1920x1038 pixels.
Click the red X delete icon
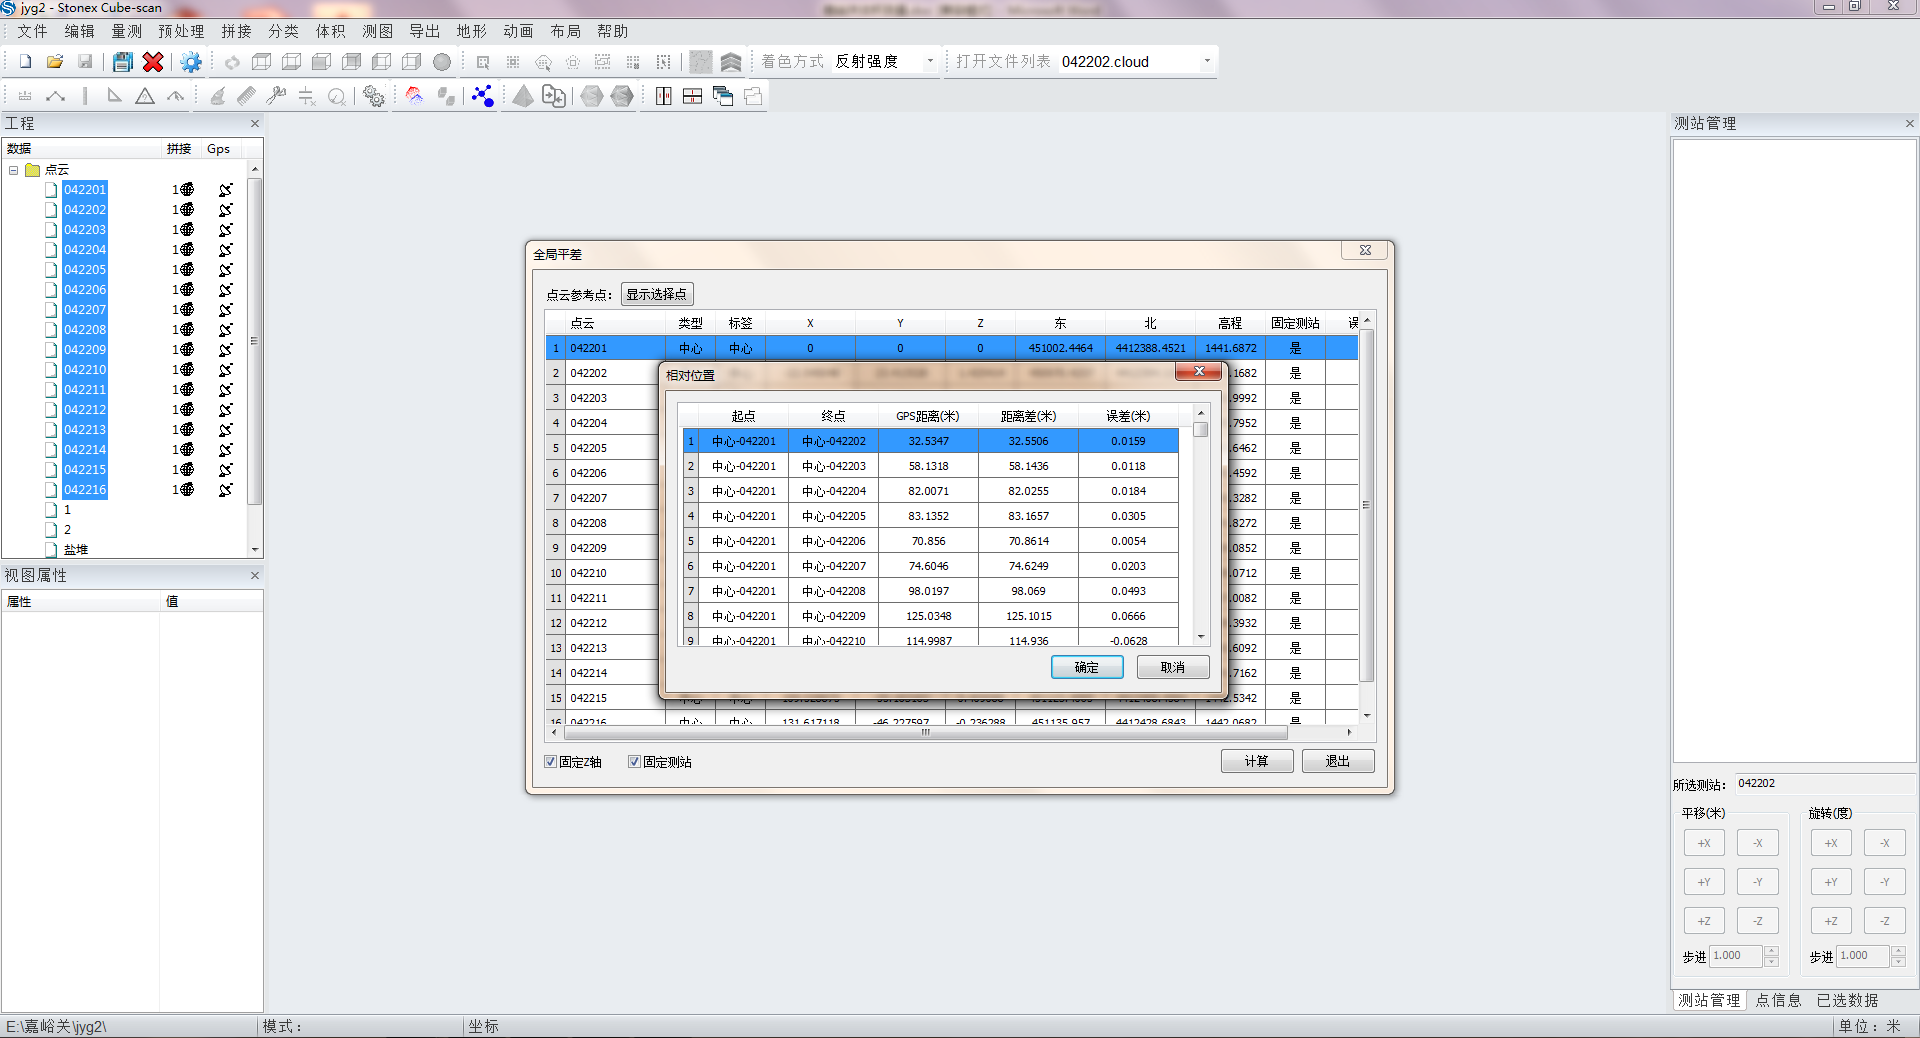(x=153, y=62)
